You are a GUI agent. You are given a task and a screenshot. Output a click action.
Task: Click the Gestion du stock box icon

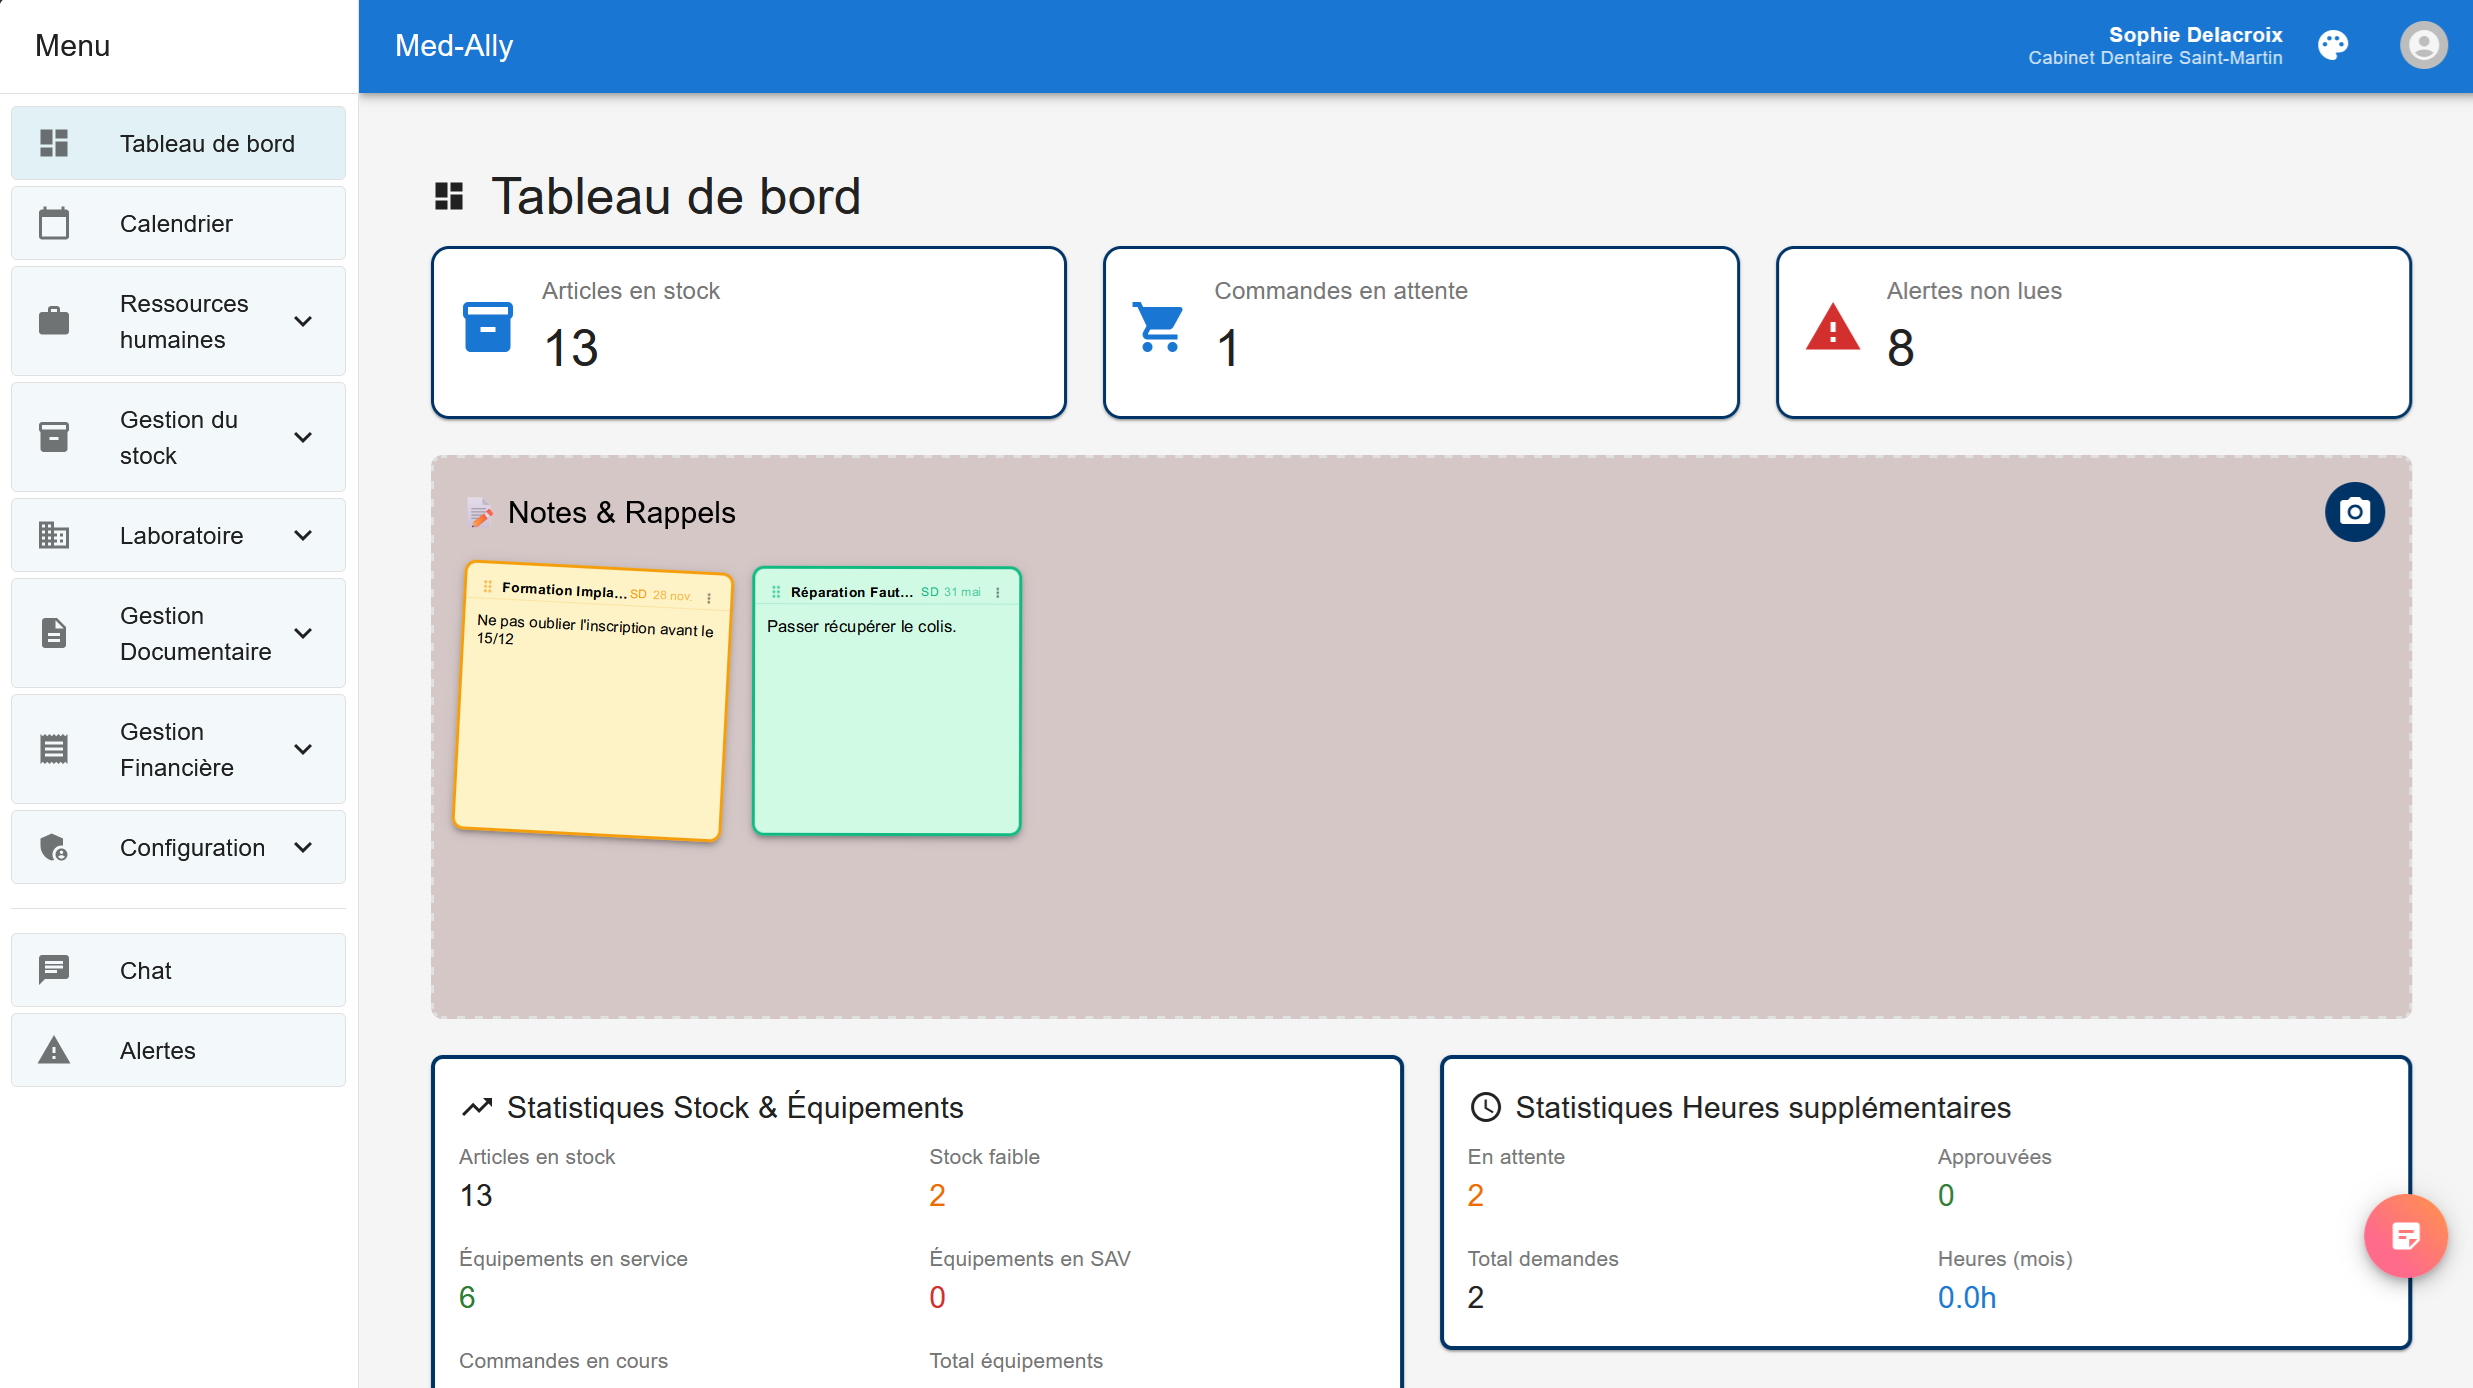pyautogui.click(x=54, y=437)
